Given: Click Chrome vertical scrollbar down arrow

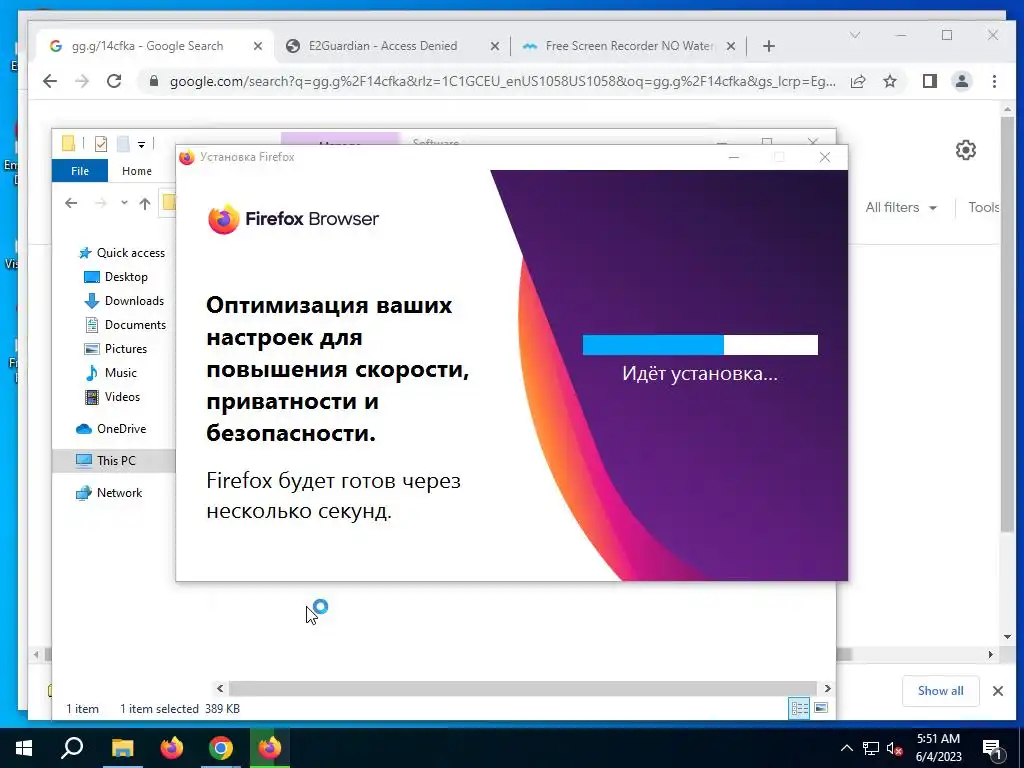Looking at the screenshot, I should click(1007, 637).
